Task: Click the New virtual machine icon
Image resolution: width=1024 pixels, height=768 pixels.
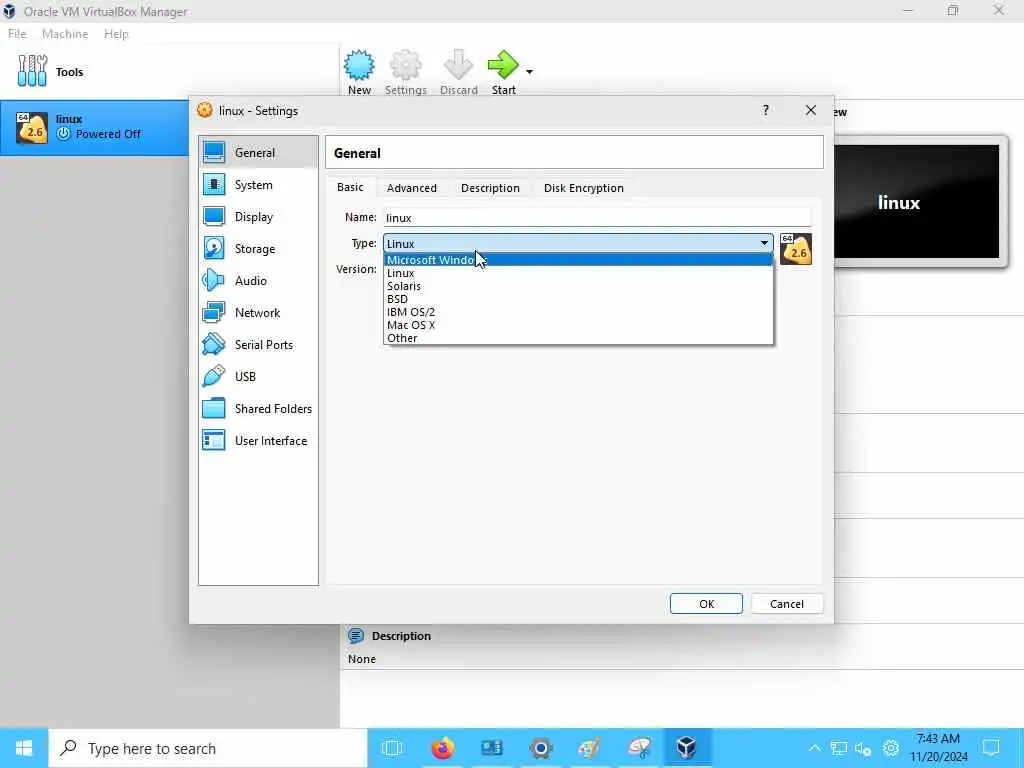Action: [x=359, y=65]
